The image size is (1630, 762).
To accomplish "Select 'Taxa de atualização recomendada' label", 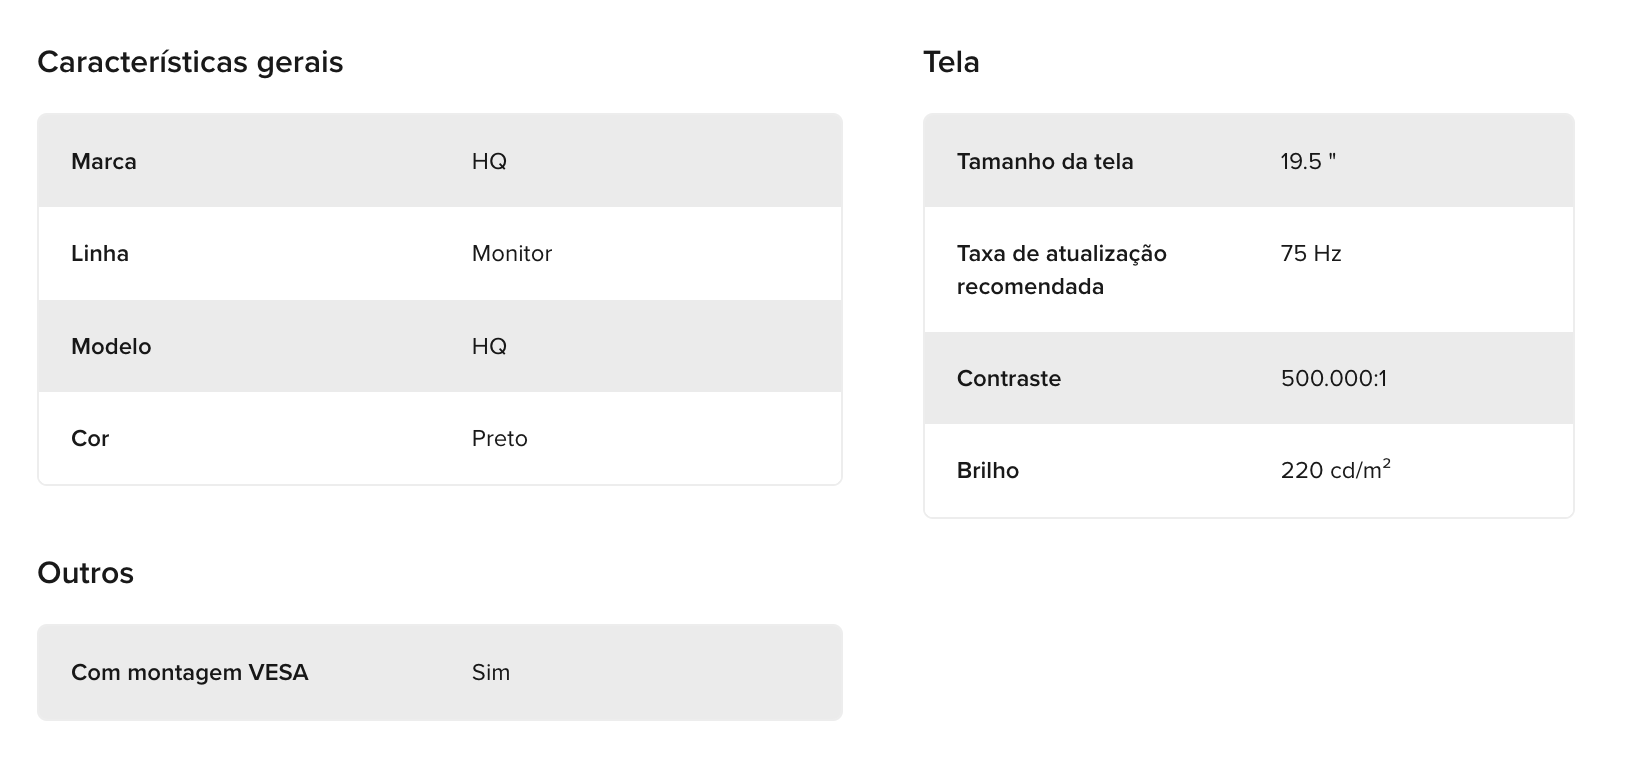I will pos(1061,270).
